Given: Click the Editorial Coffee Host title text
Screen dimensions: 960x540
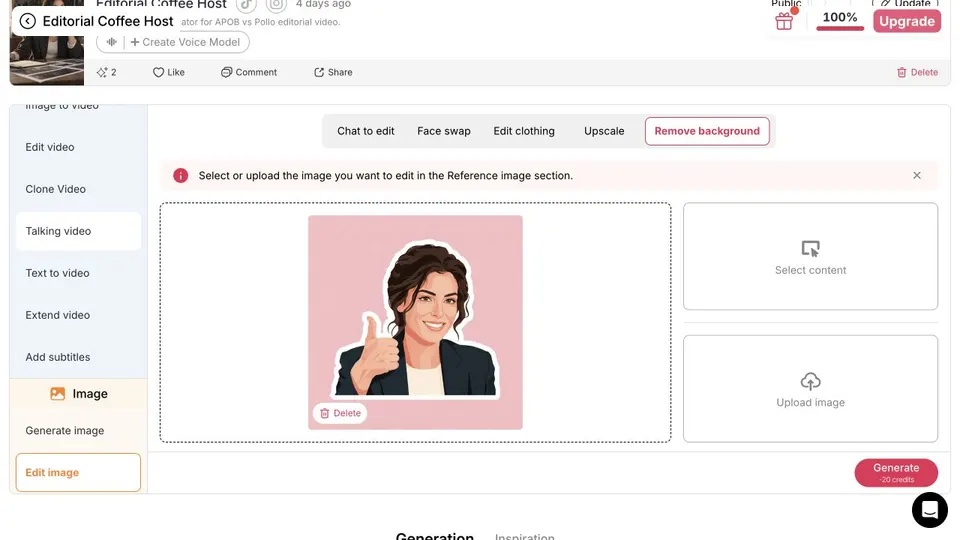Looking at the screenshot, I should point(108,21).
